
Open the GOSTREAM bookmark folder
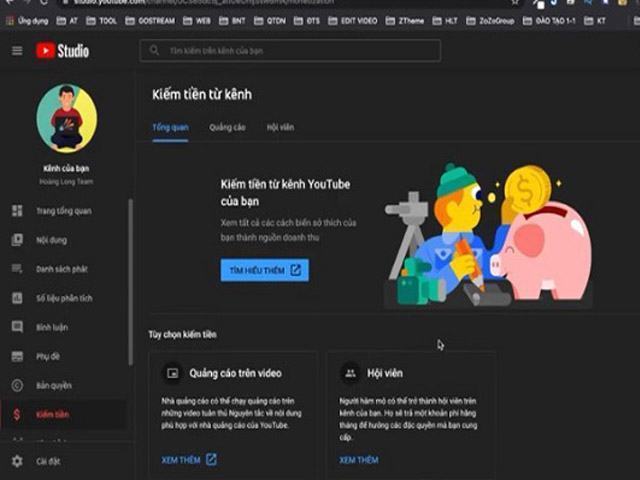150,20
